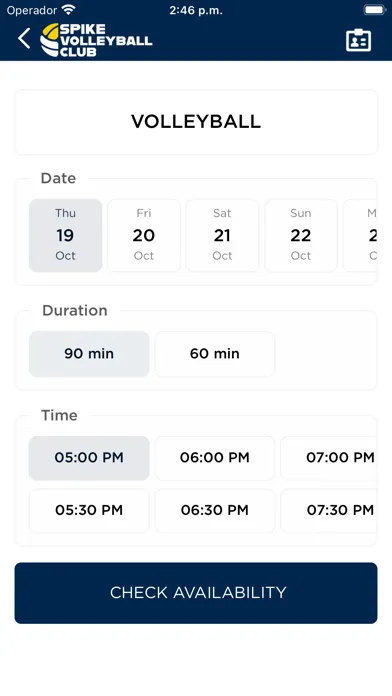Pick the 05:30 PM time slot
Viewport: 392px width, 696px height.
pyautogui.click(x=89, y=510)
